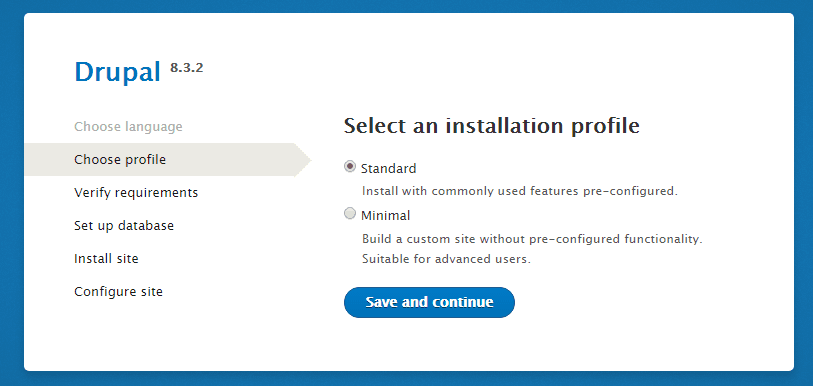Image resolution: width=813 pixels, height=386 pixels.
Task: Go to the Configure site step
Action: (118, 292)
